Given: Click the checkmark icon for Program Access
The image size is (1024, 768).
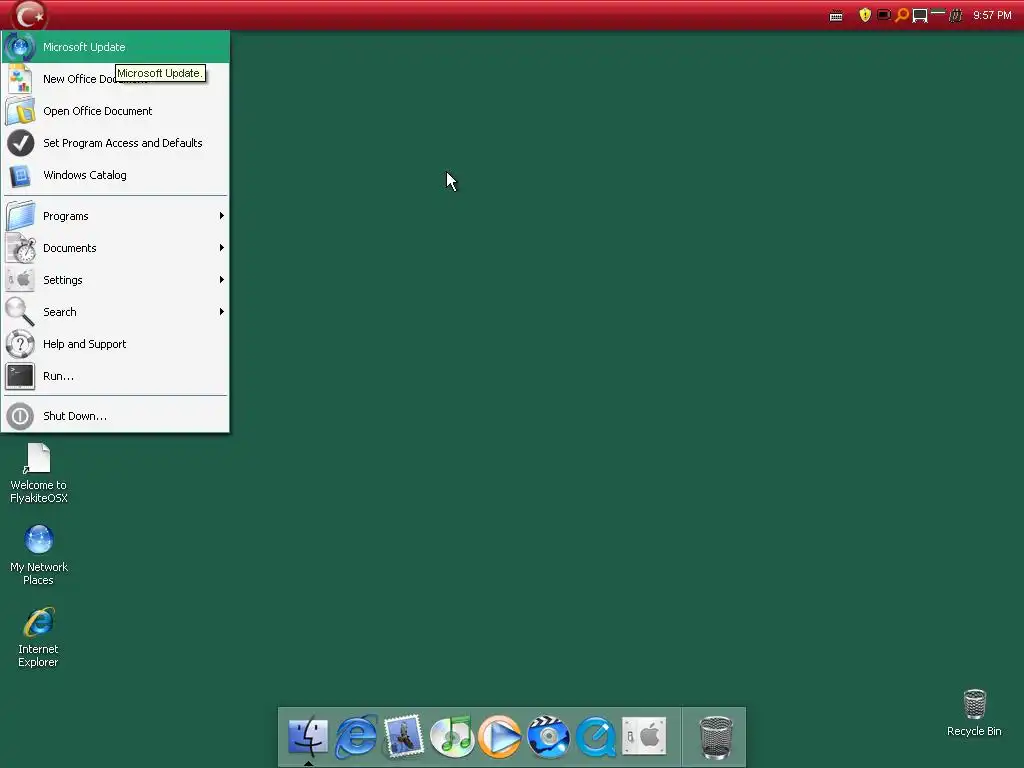Looking at the screenshot, I should pos(20,143).
